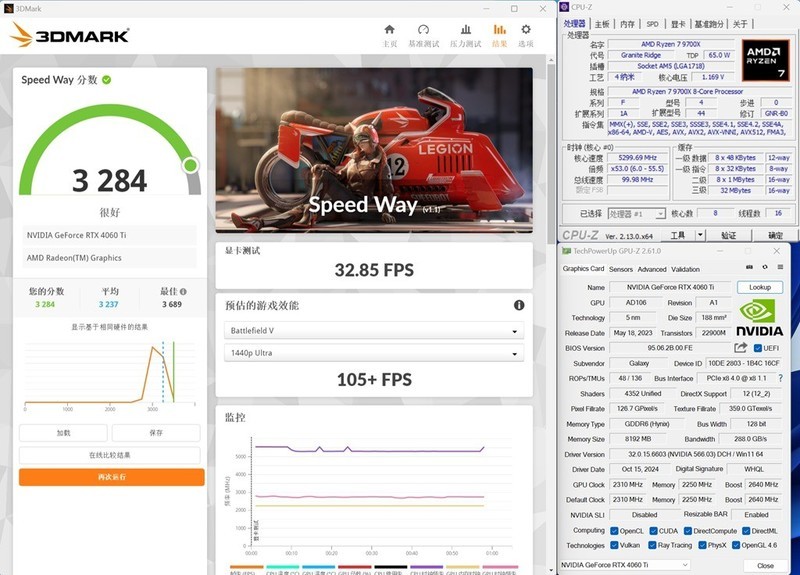800x575 pixels.
Task: Click the GPU-Z screenshot camera icon
Action: (x=751, y=268)
